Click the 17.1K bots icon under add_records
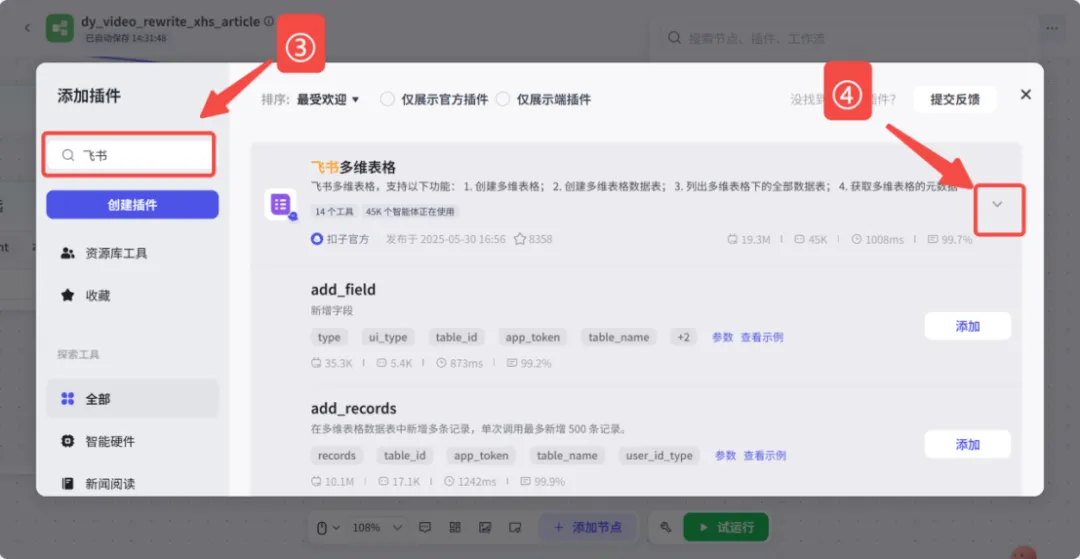 click(x=382, y=481)
